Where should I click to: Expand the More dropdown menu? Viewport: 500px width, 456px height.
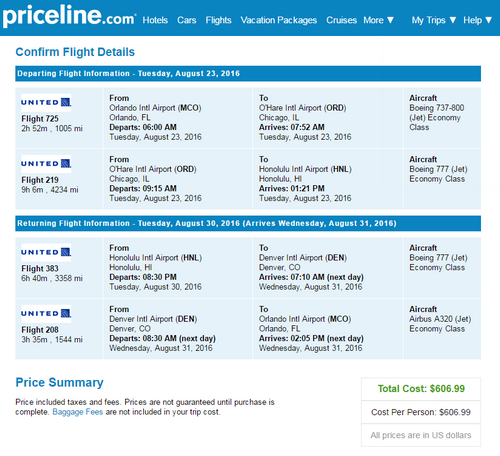(378, 20)
